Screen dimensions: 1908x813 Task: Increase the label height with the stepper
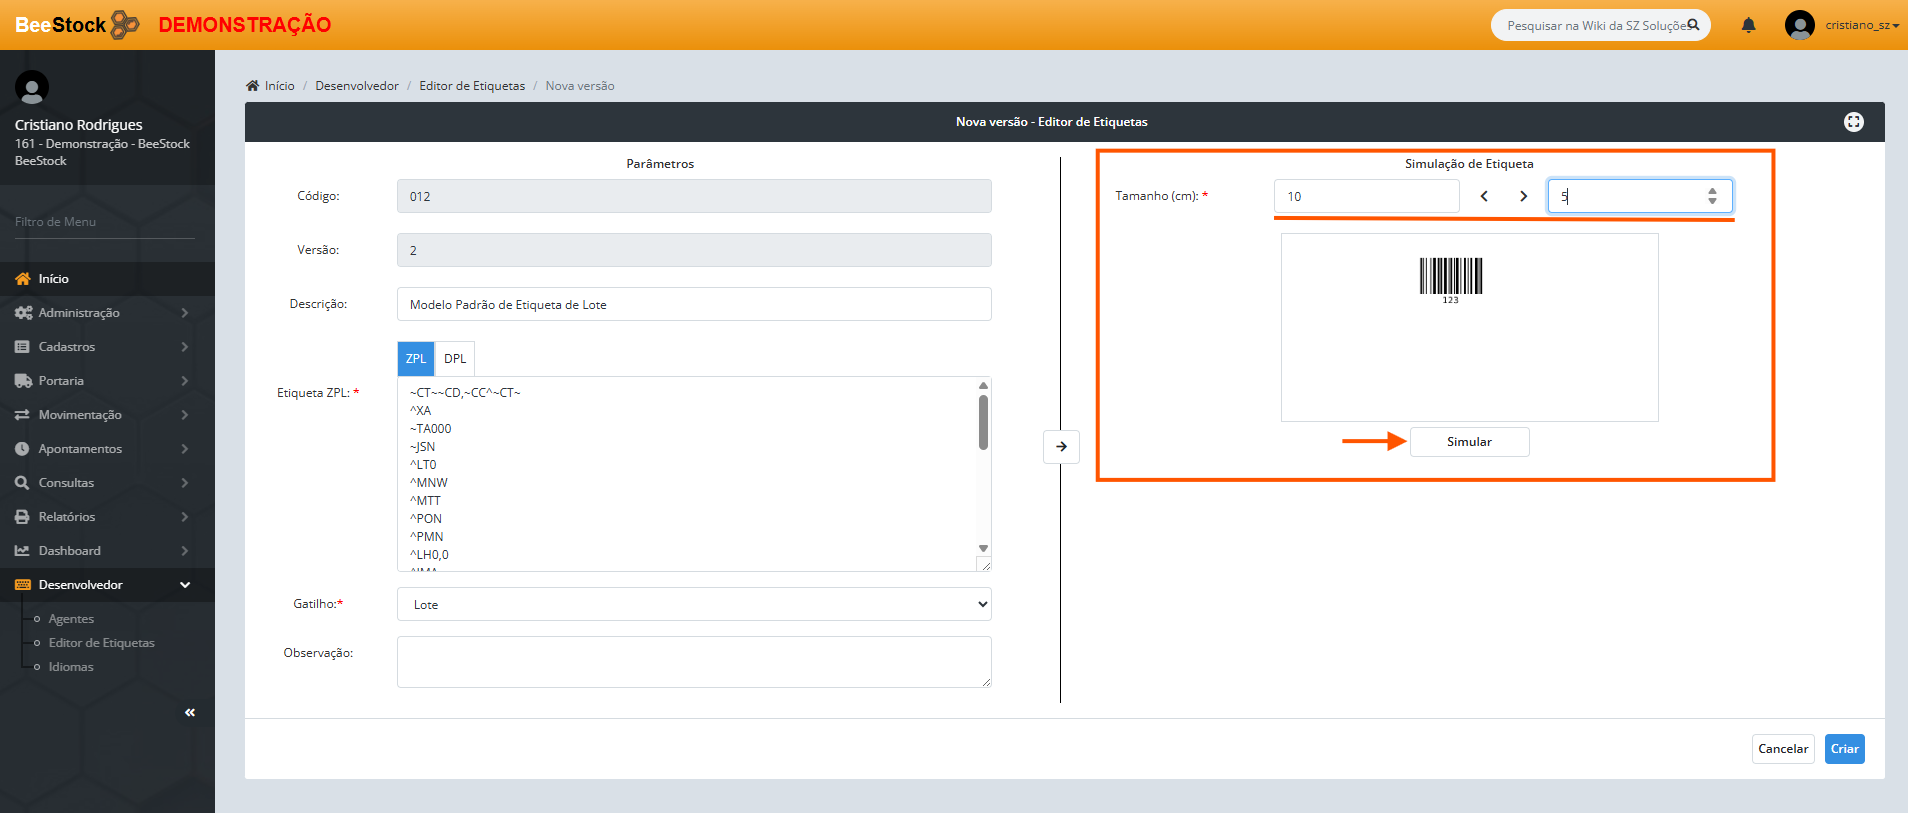pyautogui.click(x=1712, y=191)
